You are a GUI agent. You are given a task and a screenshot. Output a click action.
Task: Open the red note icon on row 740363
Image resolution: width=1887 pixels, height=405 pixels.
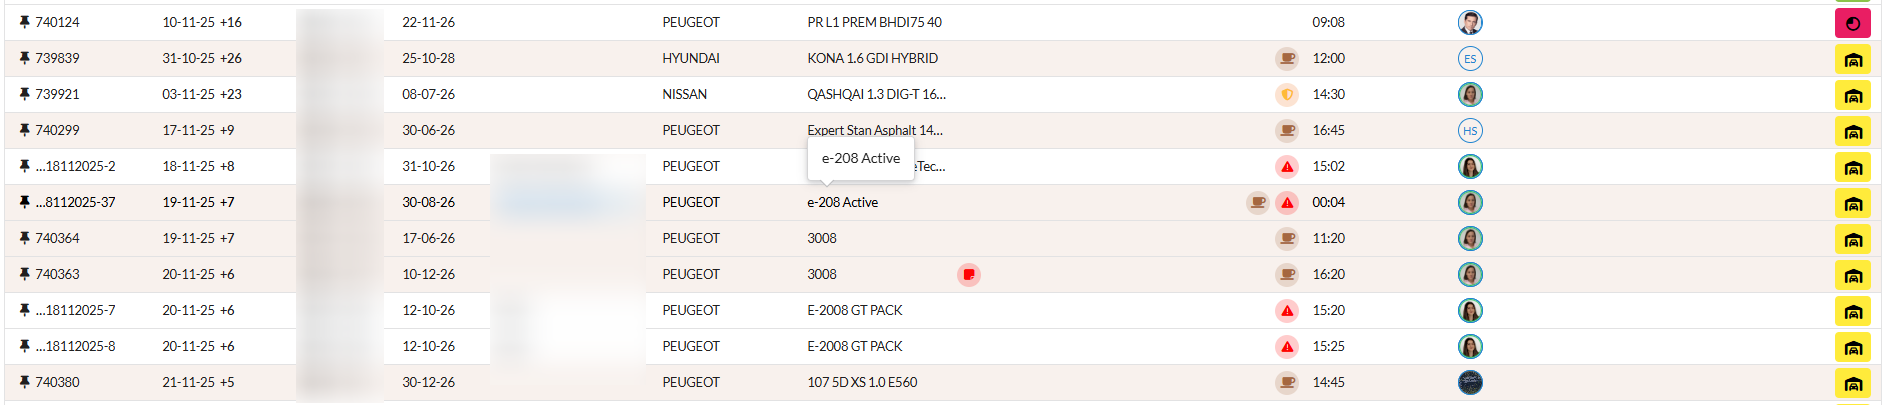[968, 274]
